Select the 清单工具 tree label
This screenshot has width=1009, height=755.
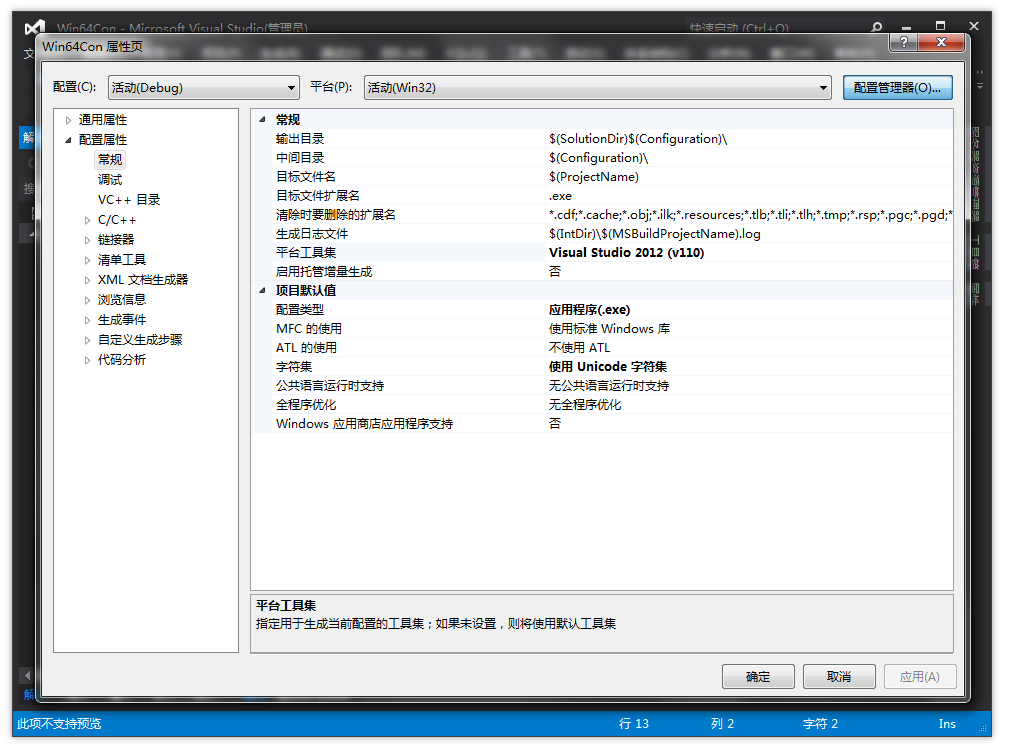[122, 260]
